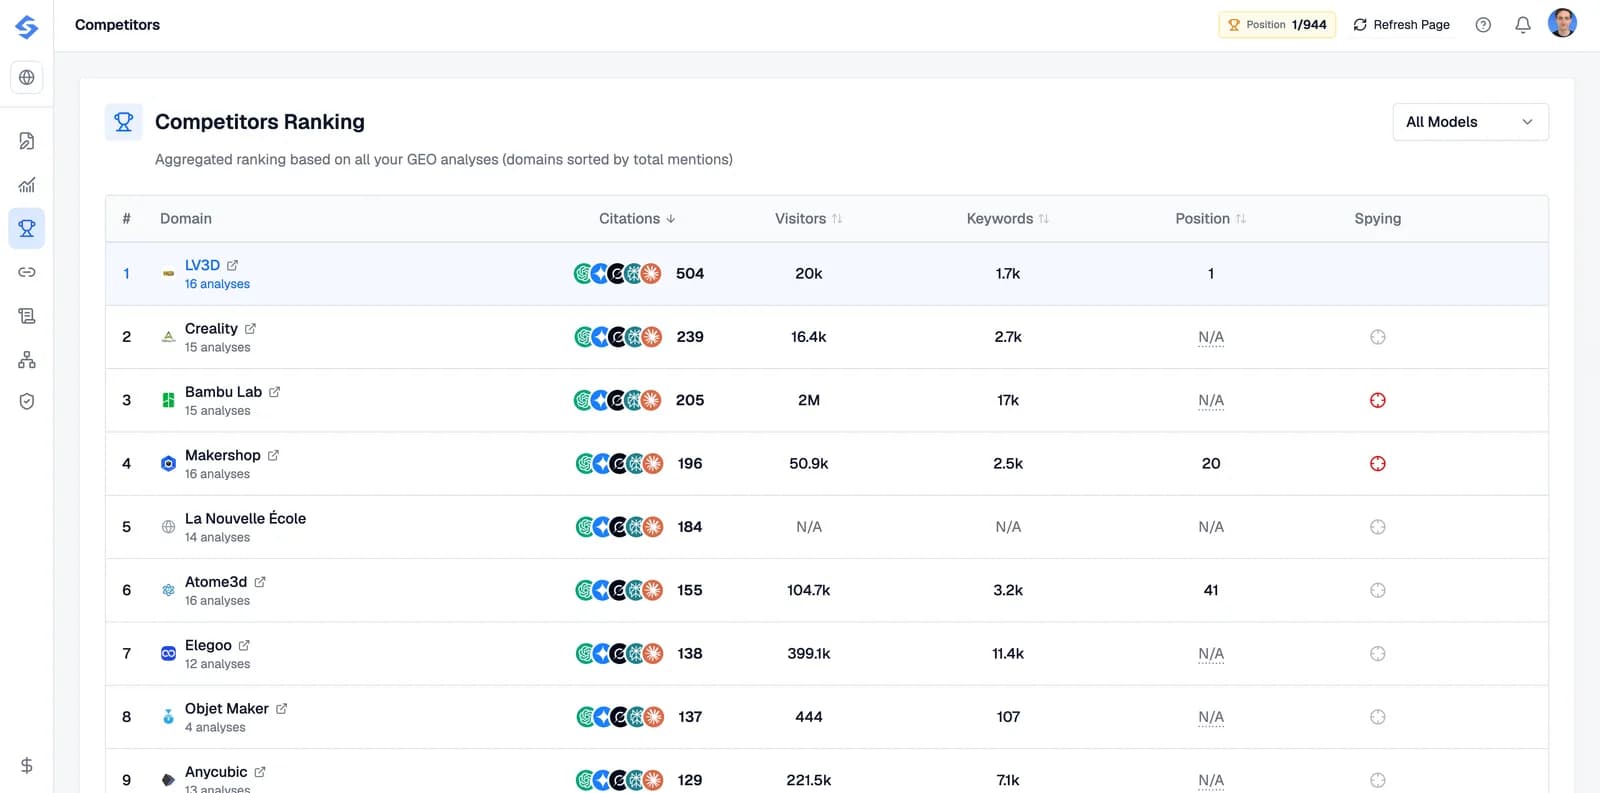Open Makershop external link icon
Screen dimensions: 1600x793
click(x=274, y=455)
